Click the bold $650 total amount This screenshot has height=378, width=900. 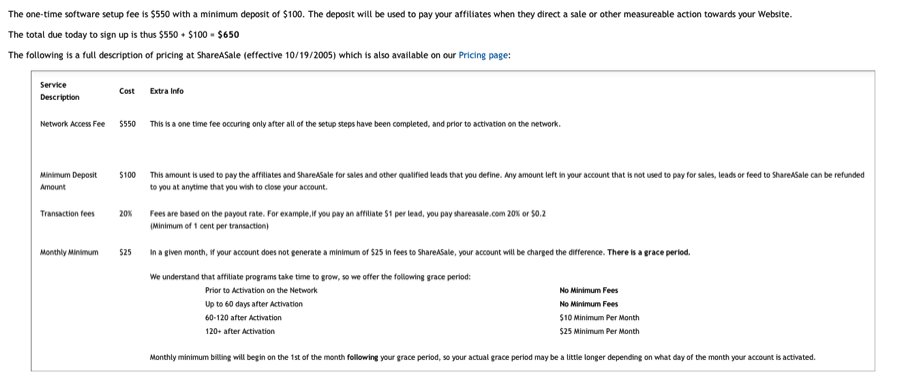point(228,34)
